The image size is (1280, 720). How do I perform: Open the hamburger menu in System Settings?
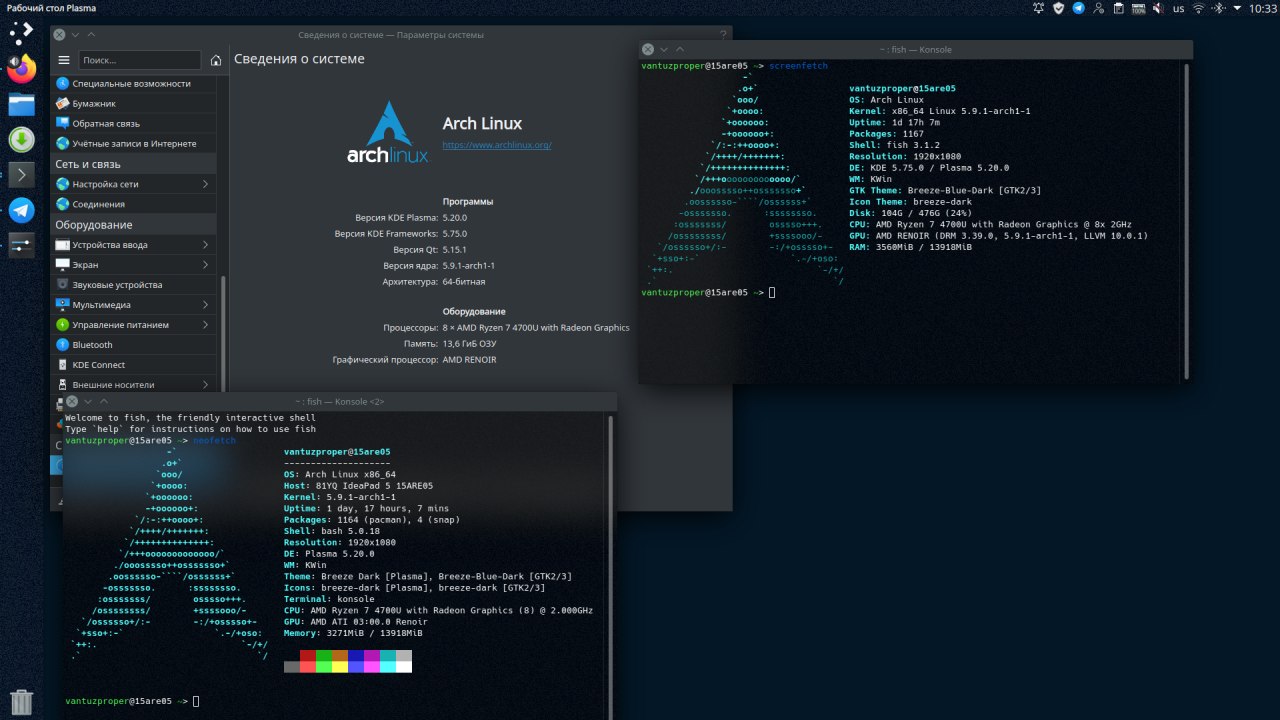click(x=64, y=60)
